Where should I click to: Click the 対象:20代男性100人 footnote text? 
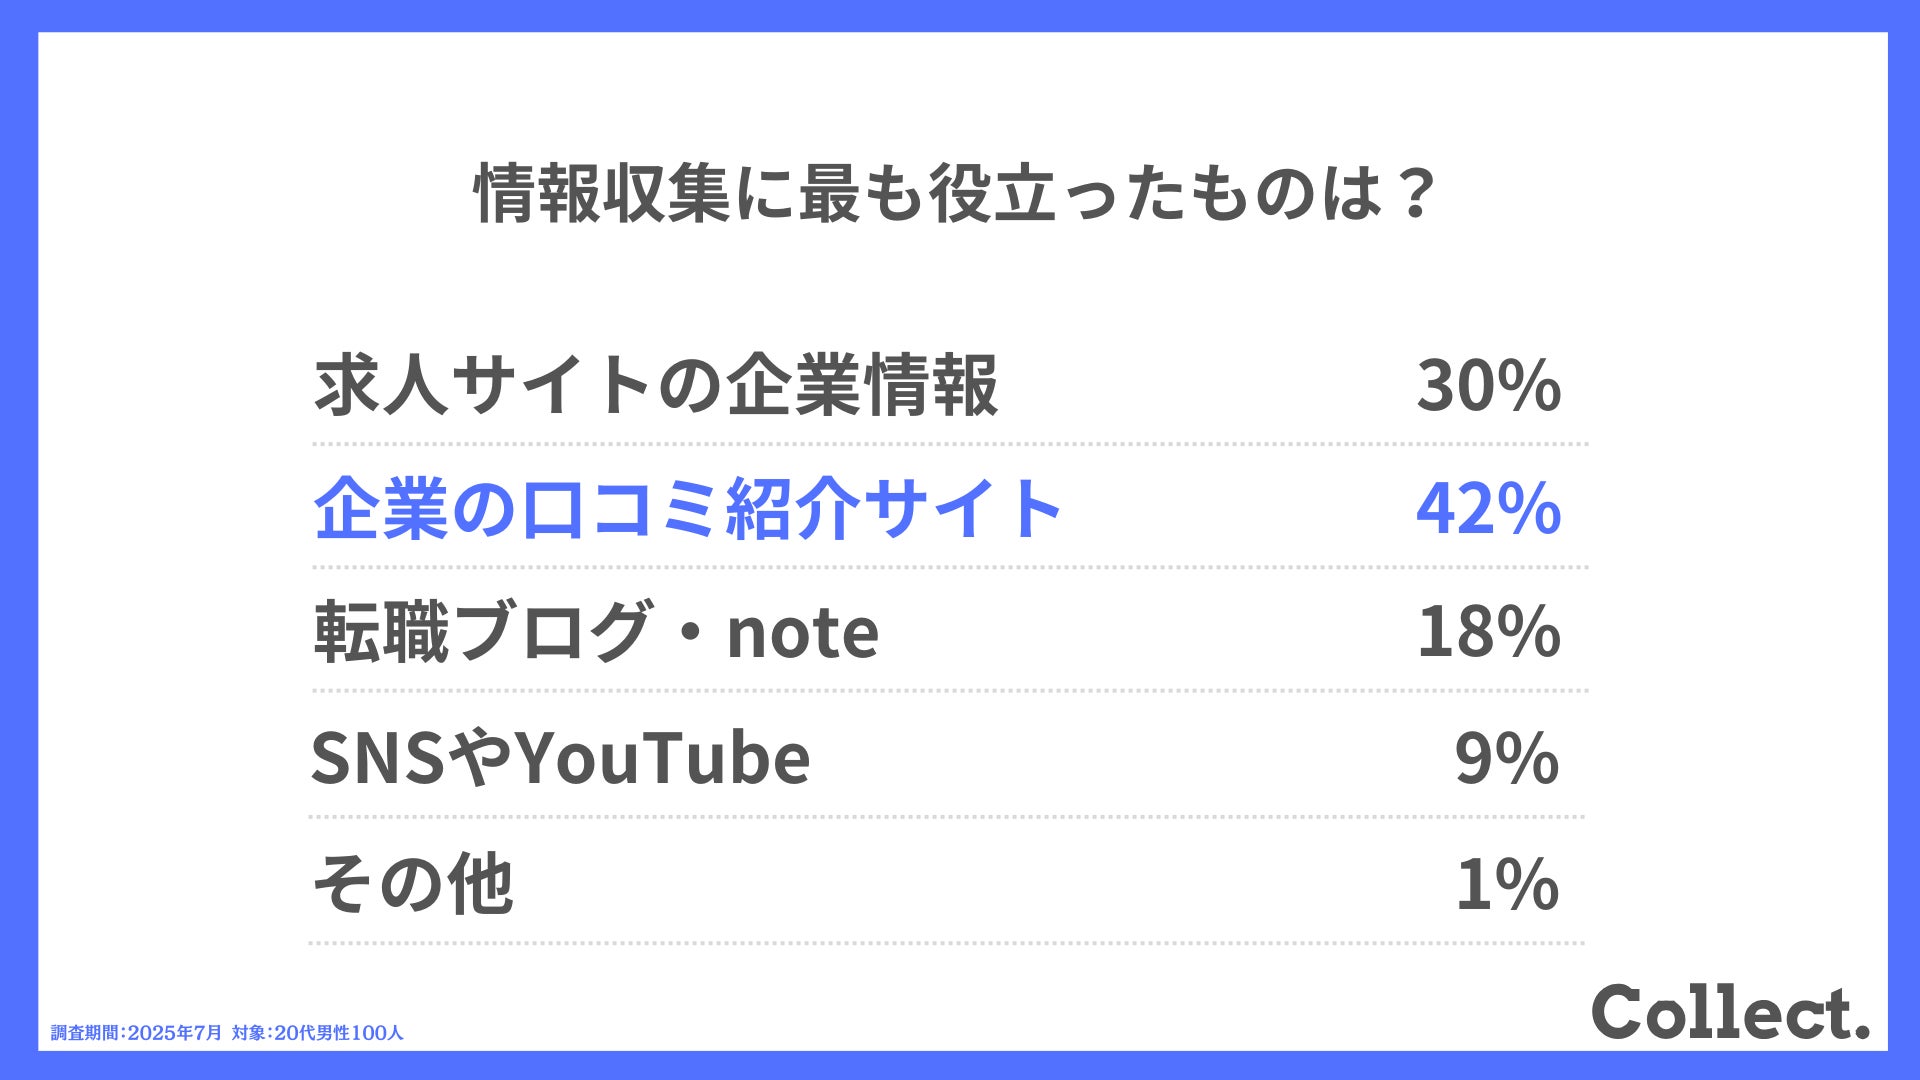click(318, 1033)
